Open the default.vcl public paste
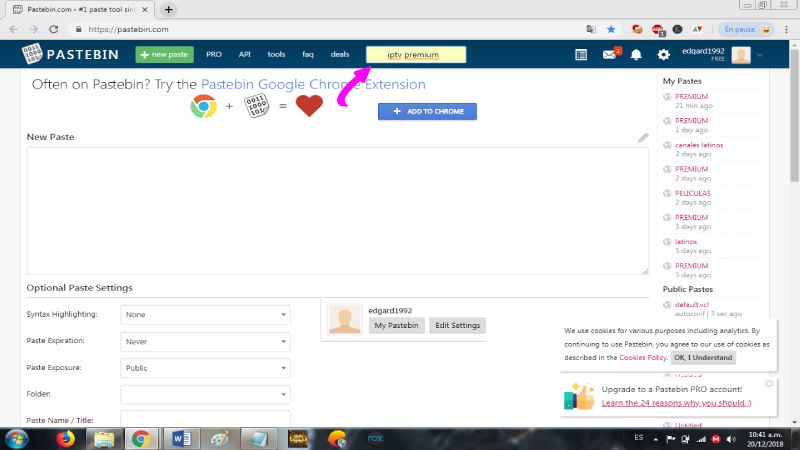This screenshot has height=450, width=800. (x=692, y=305)
